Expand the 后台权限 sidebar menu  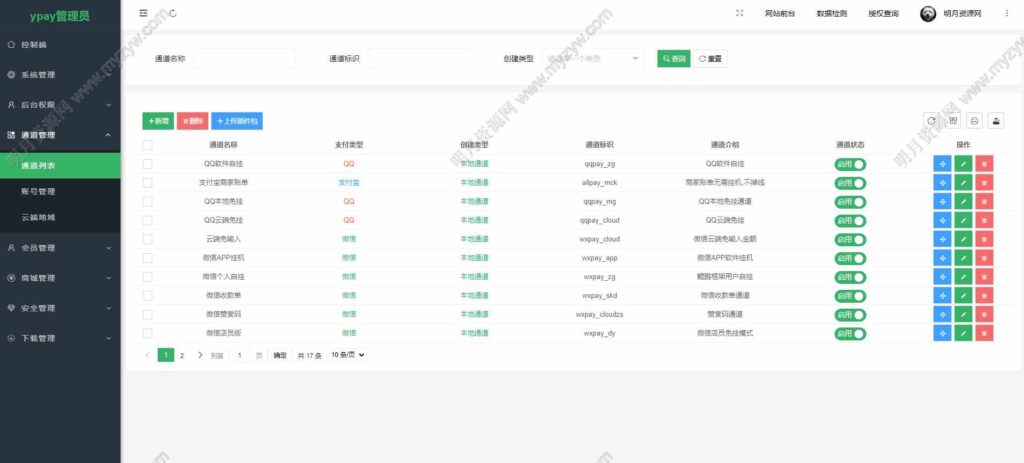[60, 105]
